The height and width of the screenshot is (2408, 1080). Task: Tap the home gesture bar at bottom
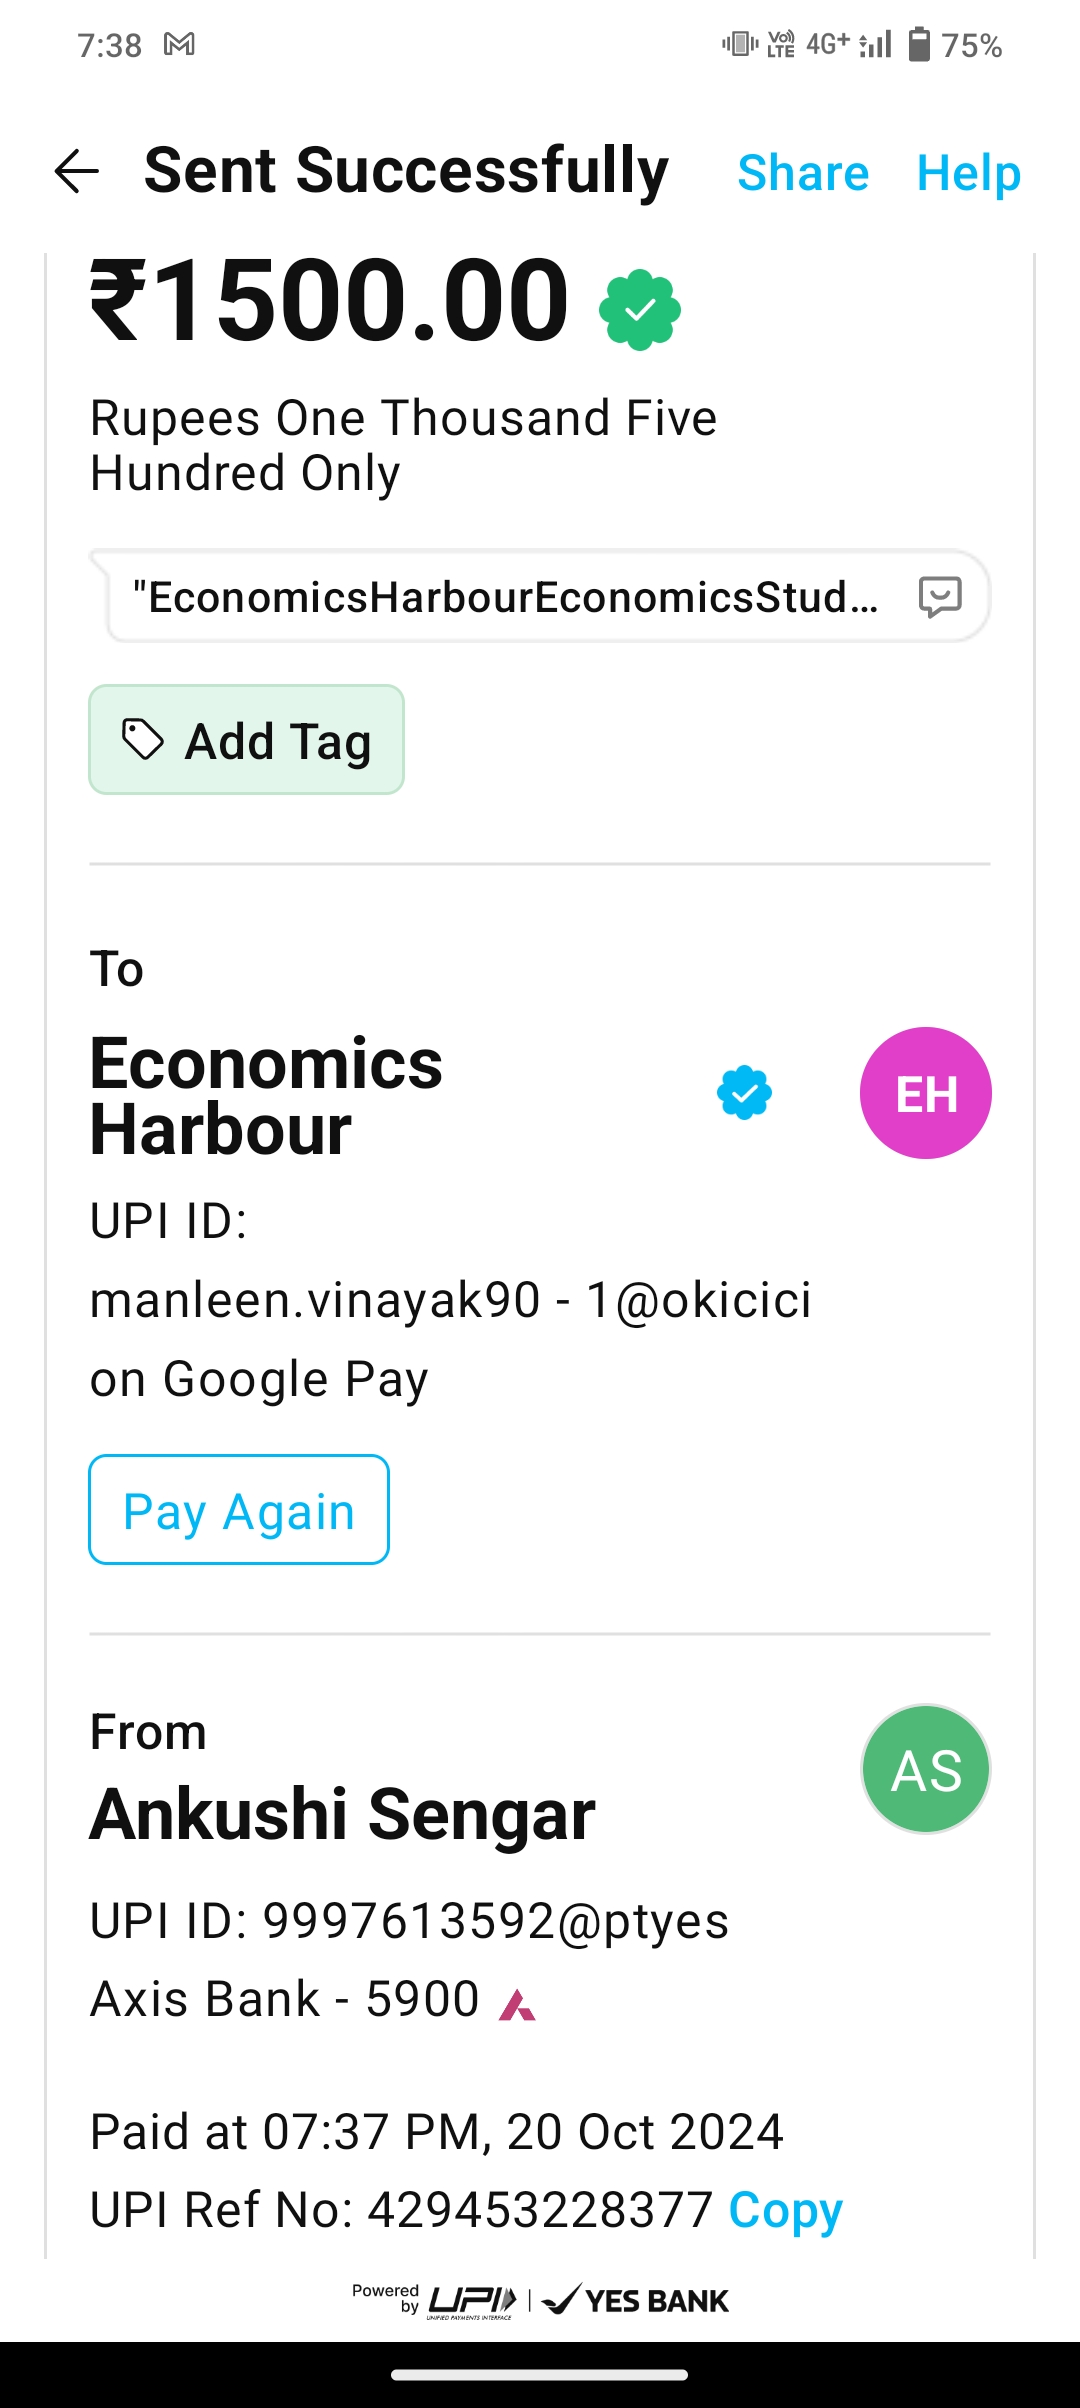540,2375
